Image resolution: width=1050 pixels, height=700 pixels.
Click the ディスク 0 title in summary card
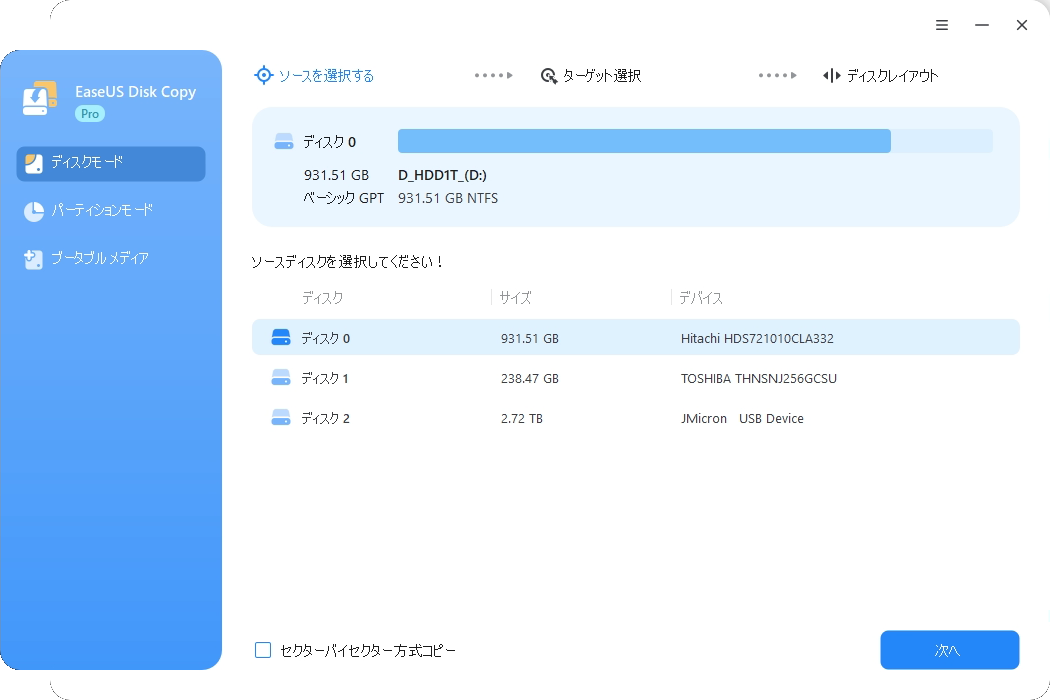tap(329, 142)
